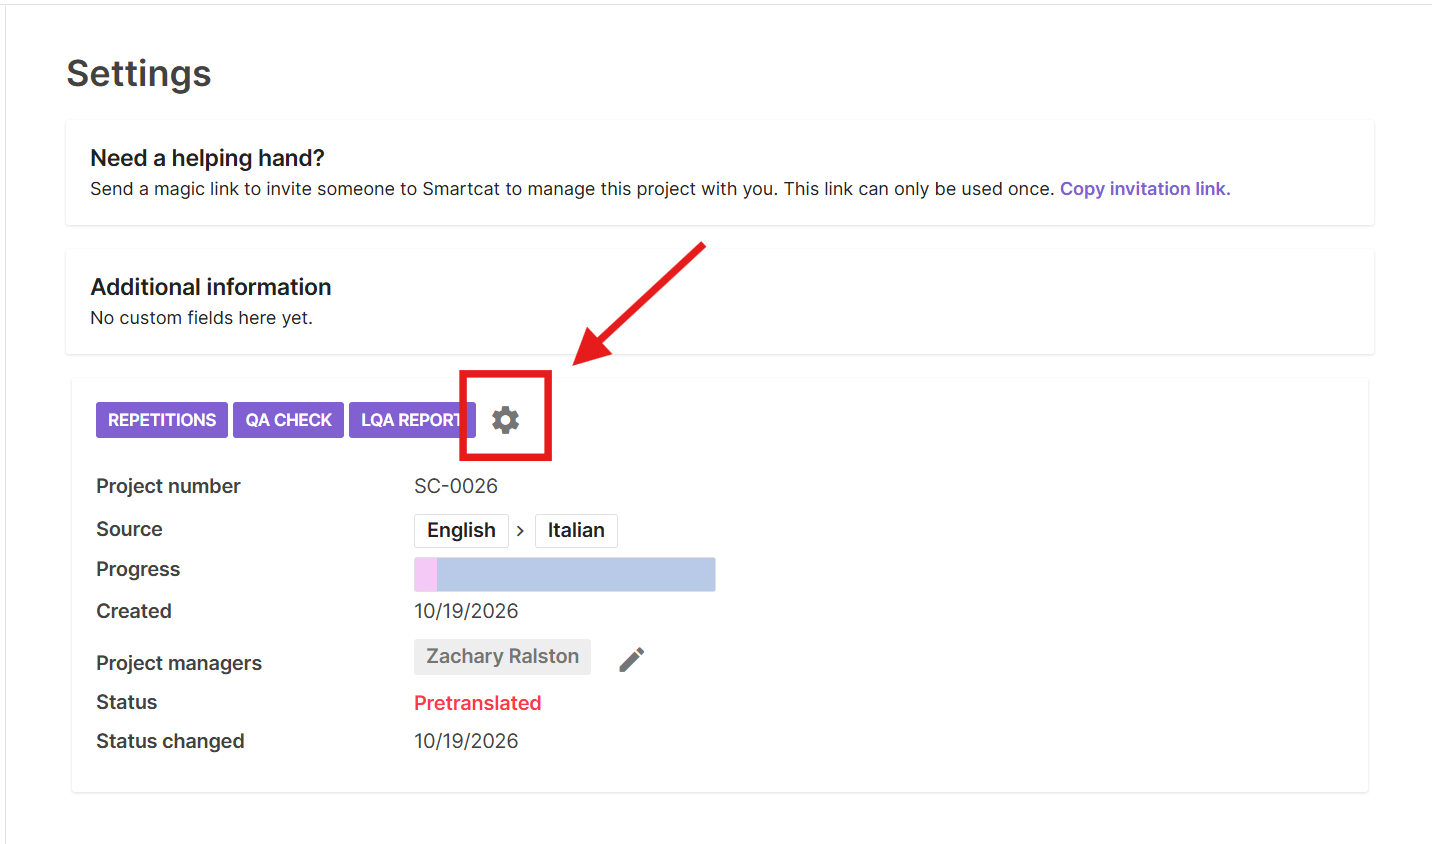Click the project progress bar

point(565,574)
